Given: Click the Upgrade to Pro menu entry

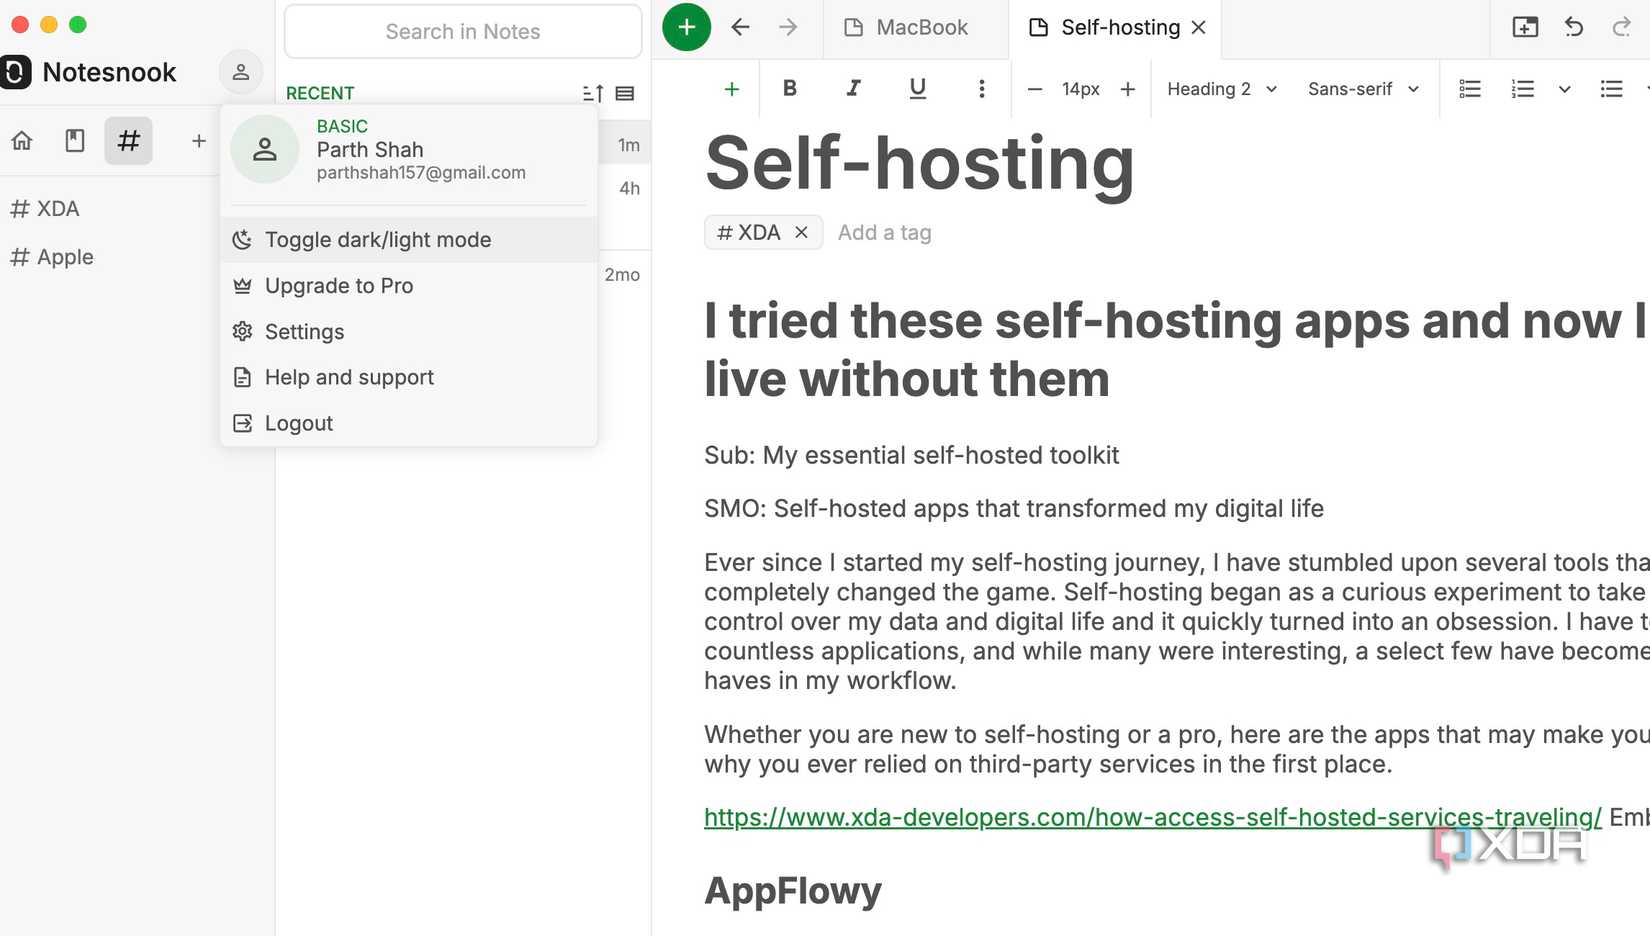Looking at the screenshot, I should pos(339,285).
